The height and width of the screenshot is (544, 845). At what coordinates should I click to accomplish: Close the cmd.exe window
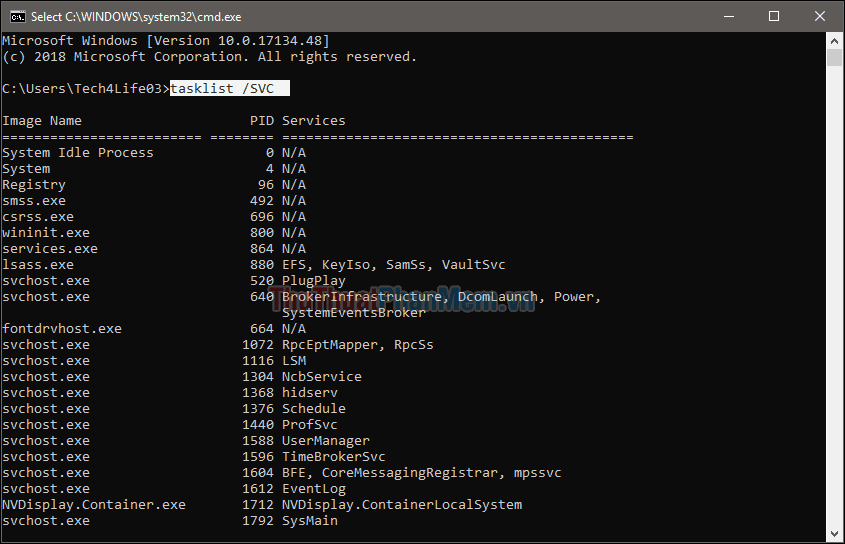819,16
